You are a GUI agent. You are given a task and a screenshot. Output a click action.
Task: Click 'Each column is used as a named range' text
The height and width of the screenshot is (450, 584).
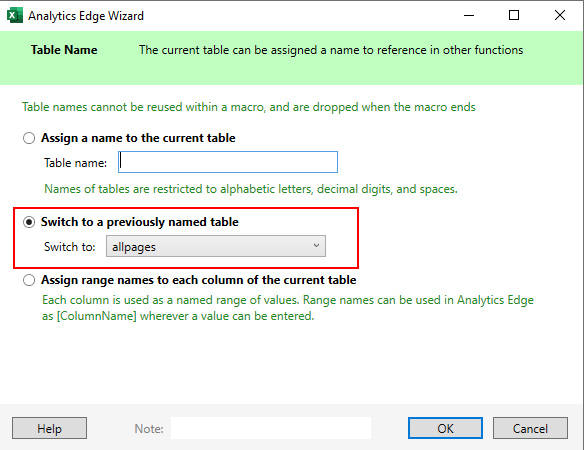click(x=288, y=308)
